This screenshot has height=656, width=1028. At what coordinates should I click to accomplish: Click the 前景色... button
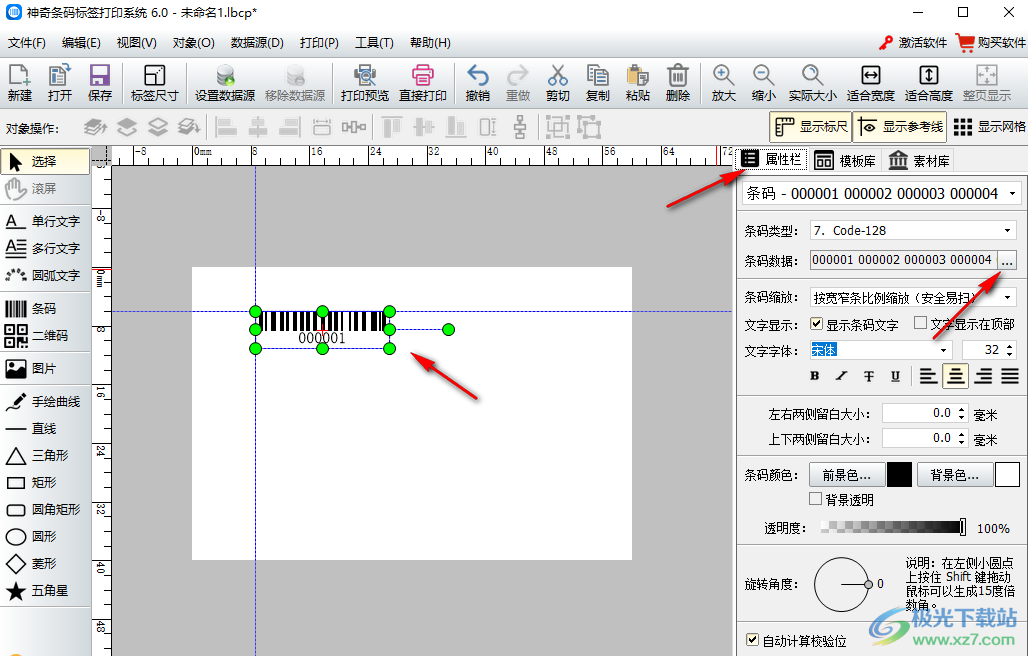[846, 475]
